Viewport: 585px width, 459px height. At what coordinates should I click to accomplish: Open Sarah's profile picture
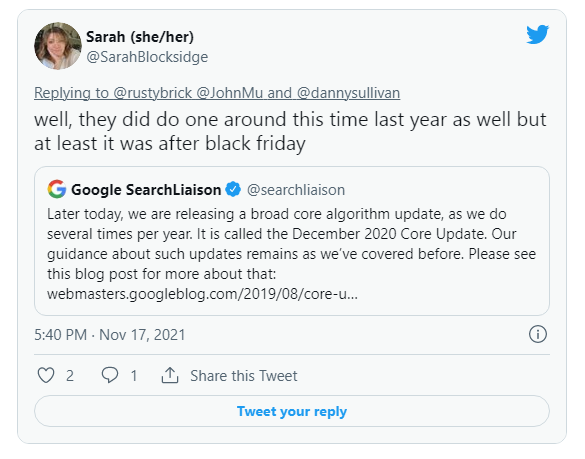tap(58, 46)
